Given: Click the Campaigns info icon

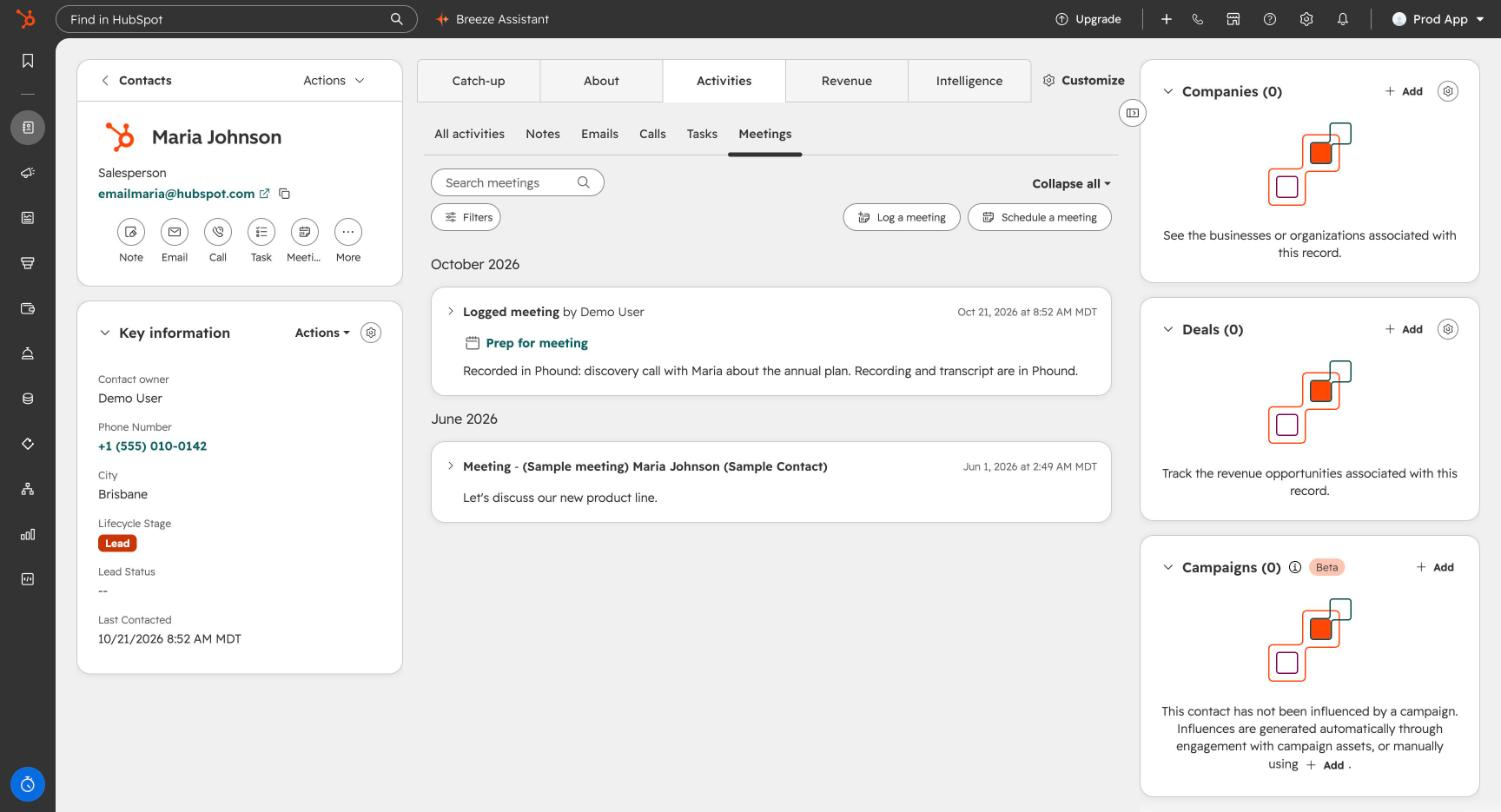Looking at the screenshot, I should (x=1295, y=567).
